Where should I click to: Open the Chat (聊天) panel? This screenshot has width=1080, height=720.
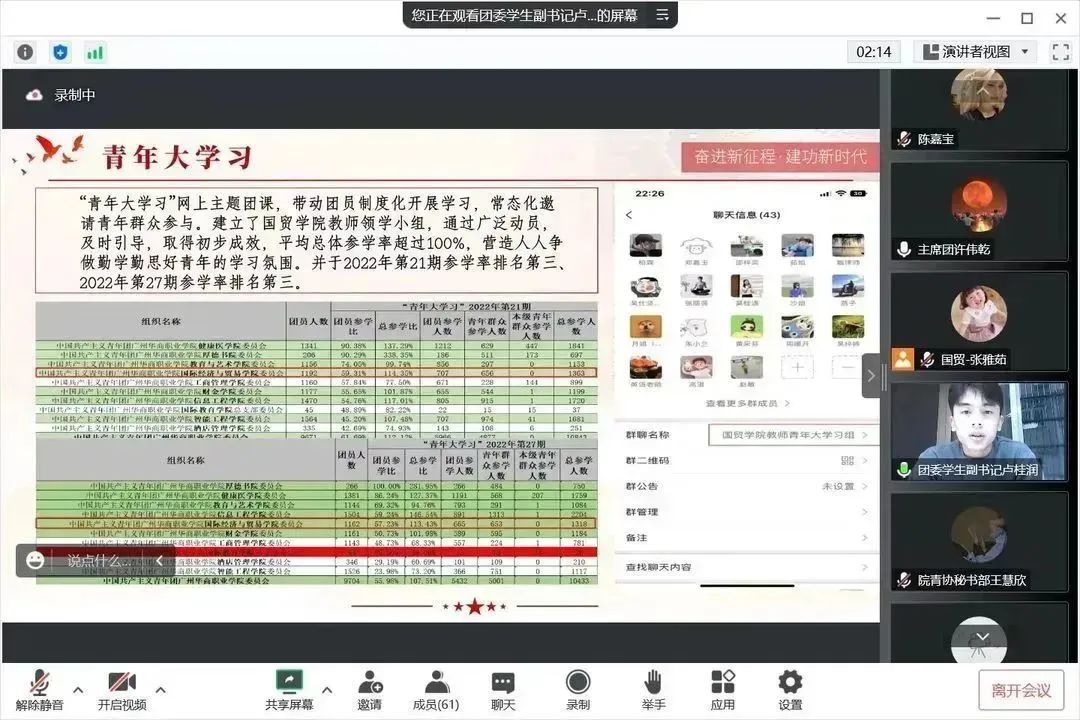(x=503, y=689)
